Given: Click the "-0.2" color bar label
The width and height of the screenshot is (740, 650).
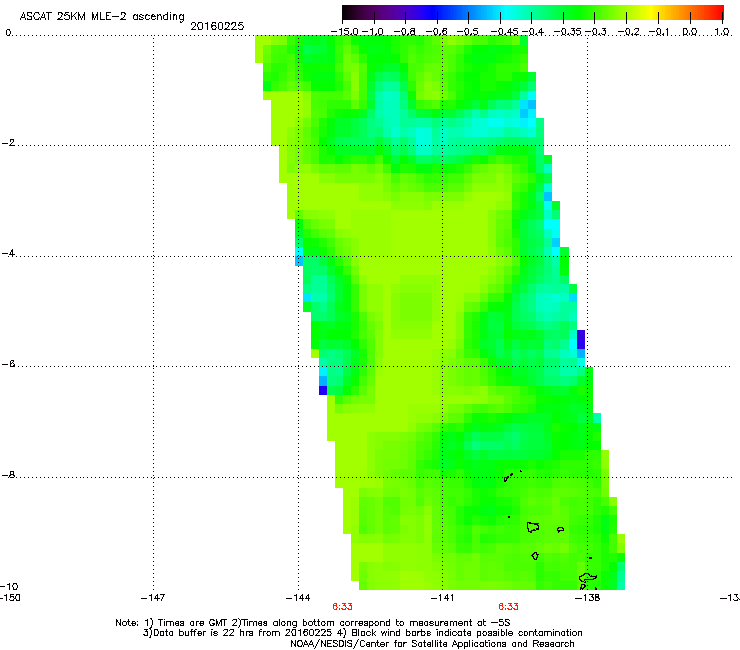Looking at the screenshot, I should coord(629,32).
